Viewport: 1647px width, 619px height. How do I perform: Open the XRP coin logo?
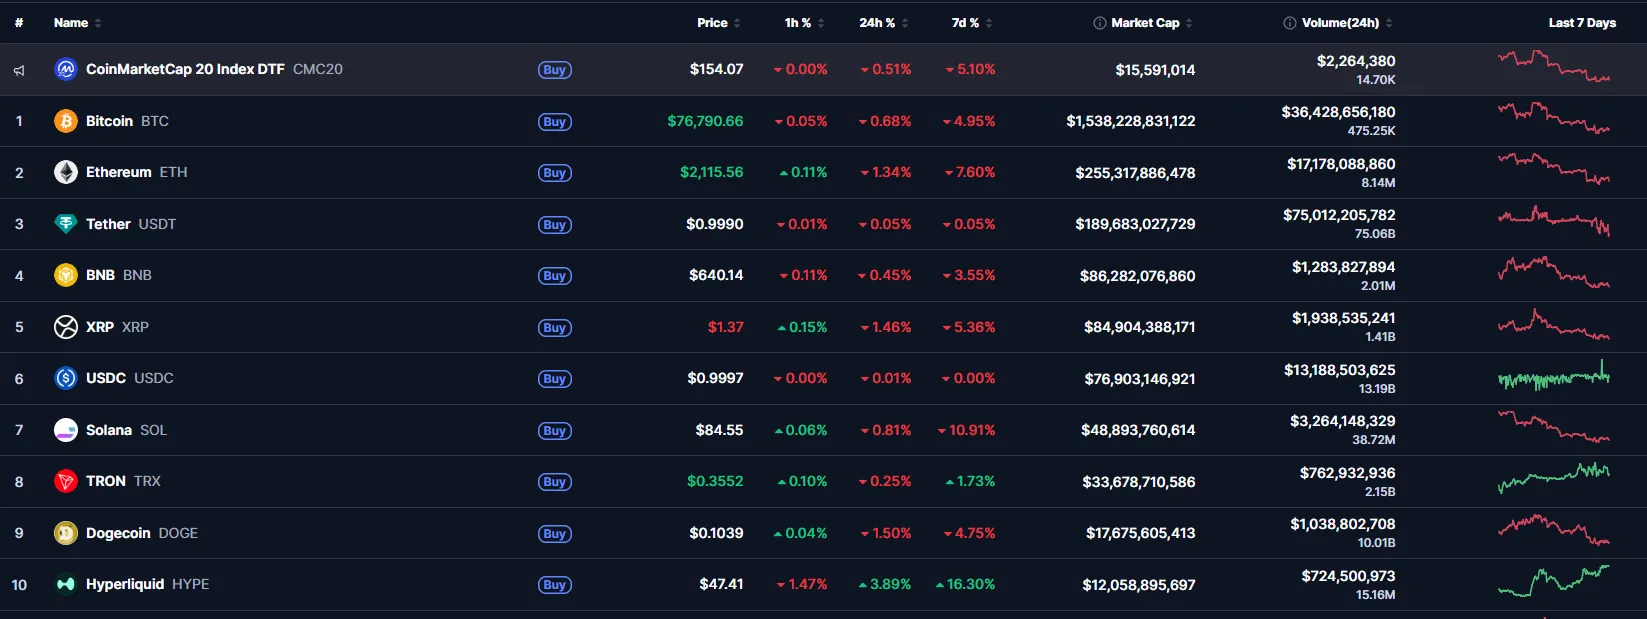point(66,327)
